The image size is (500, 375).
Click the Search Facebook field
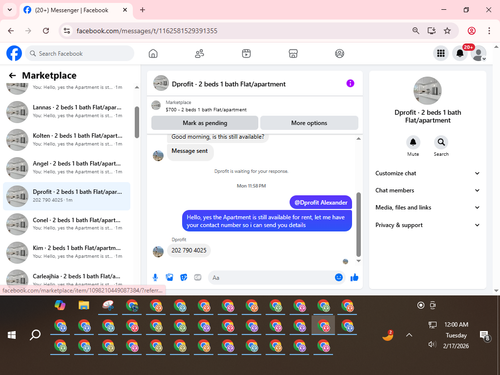(79, 53)
